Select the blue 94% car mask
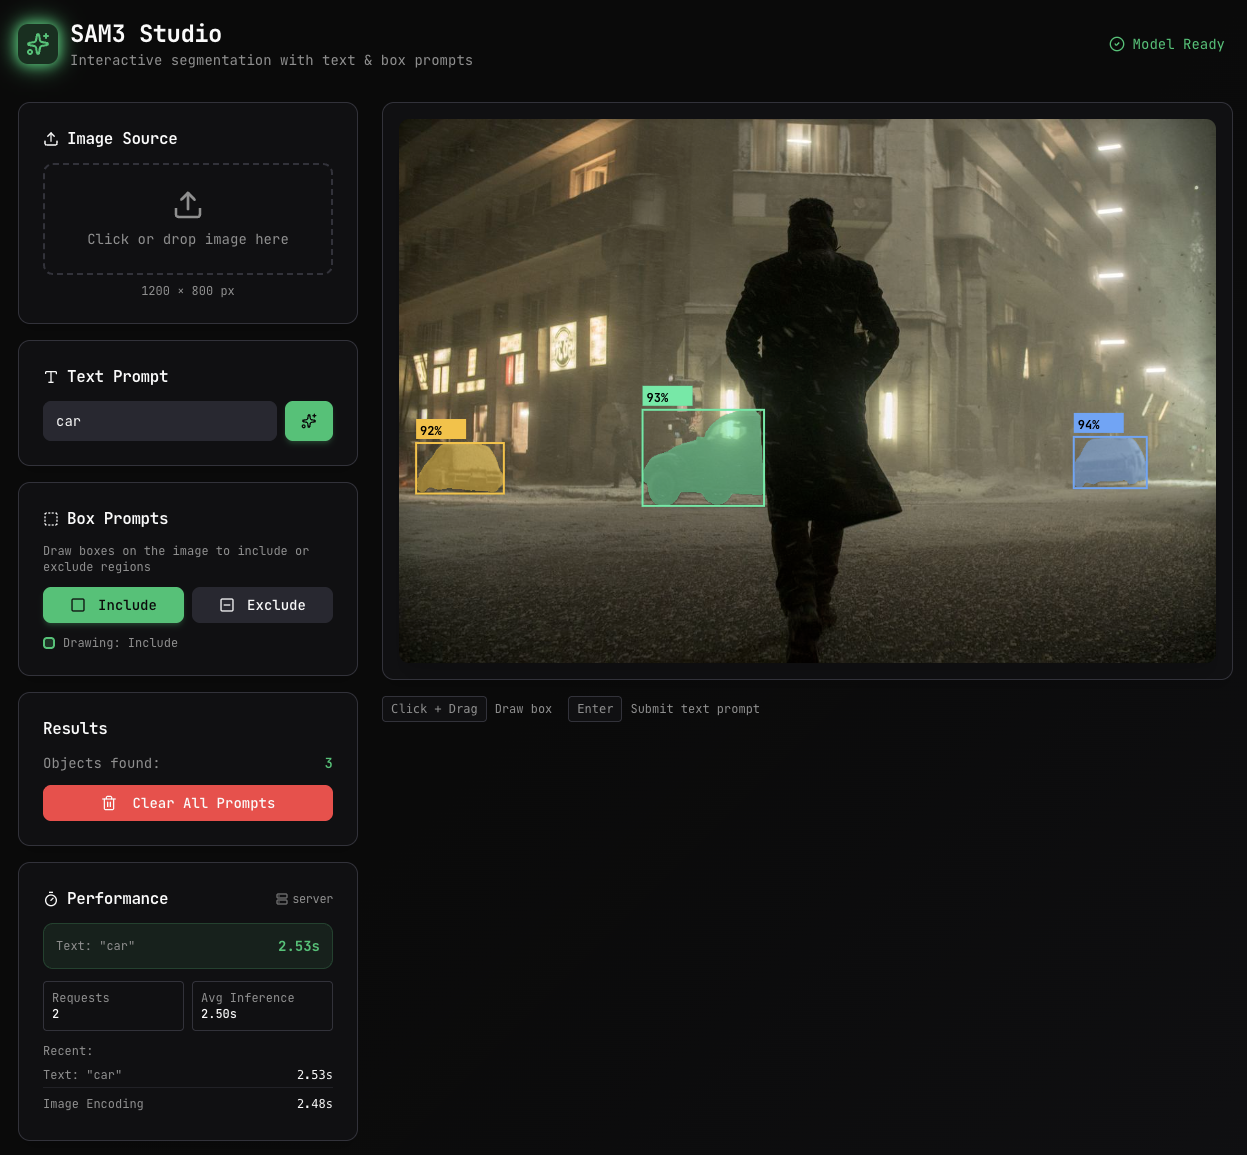The width and height of the screenshot is (1247, 1155). point(1110,463)
